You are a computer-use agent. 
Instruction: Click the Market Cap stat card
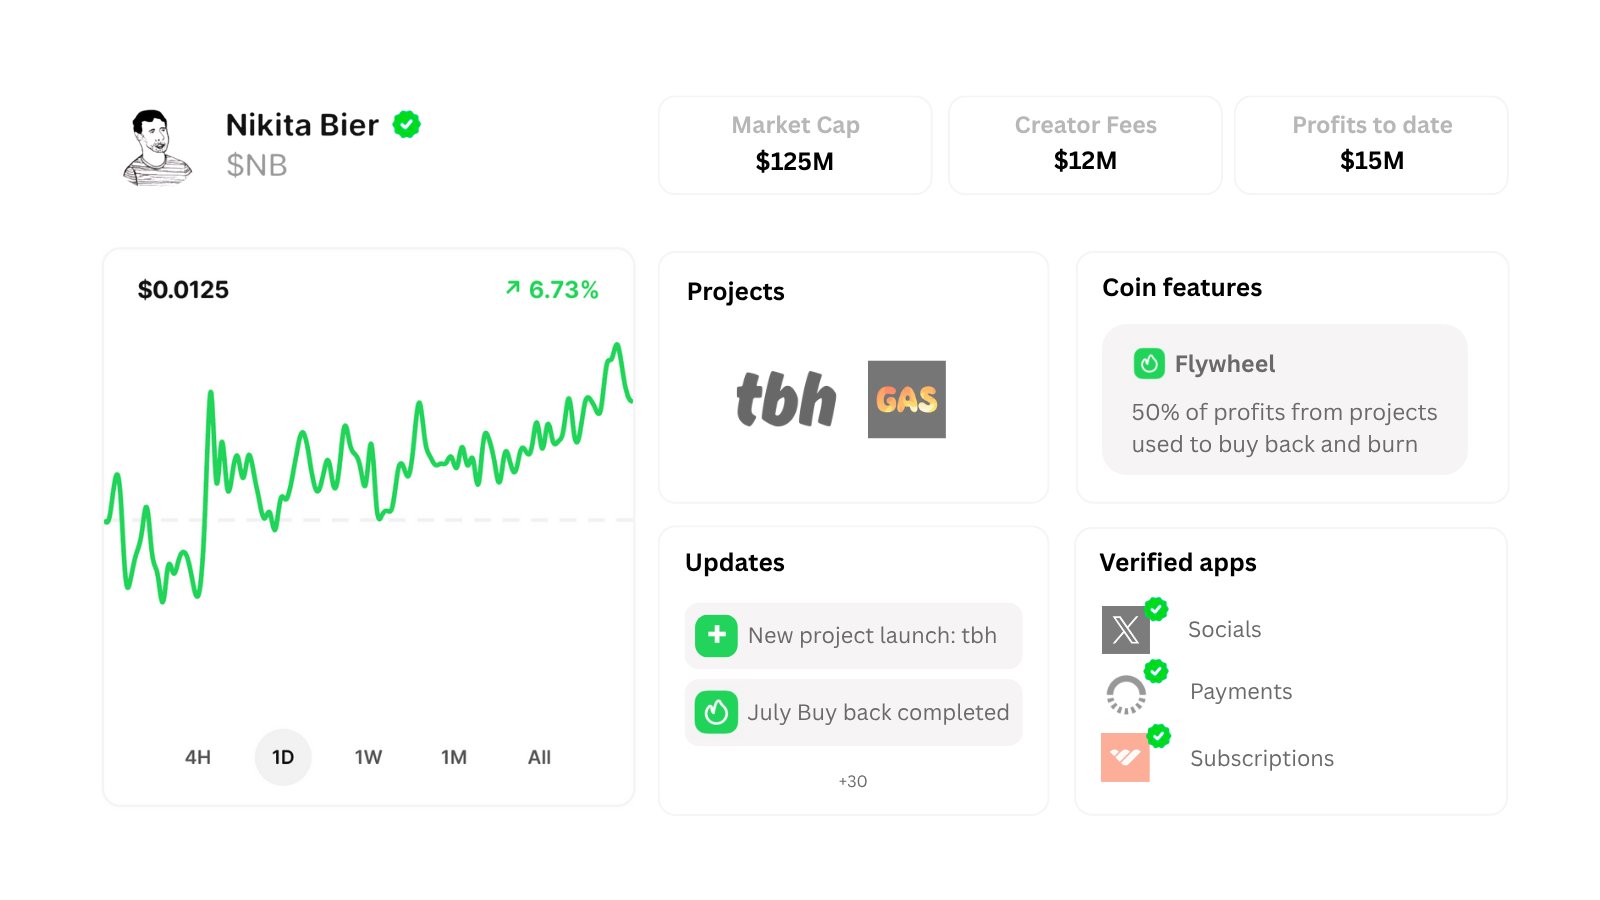click(x=795, y=145)
